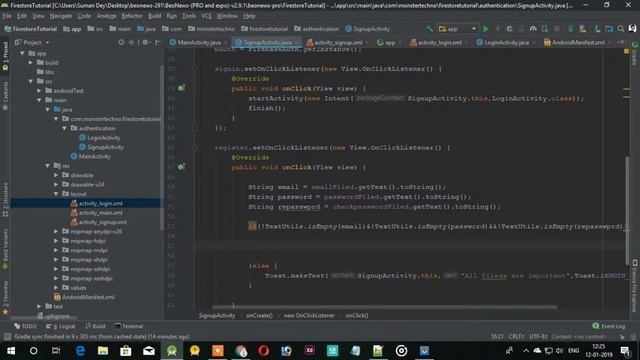Open the Build tool window
The width and height of the screenshot is (640, 360).
click(96, 326)
